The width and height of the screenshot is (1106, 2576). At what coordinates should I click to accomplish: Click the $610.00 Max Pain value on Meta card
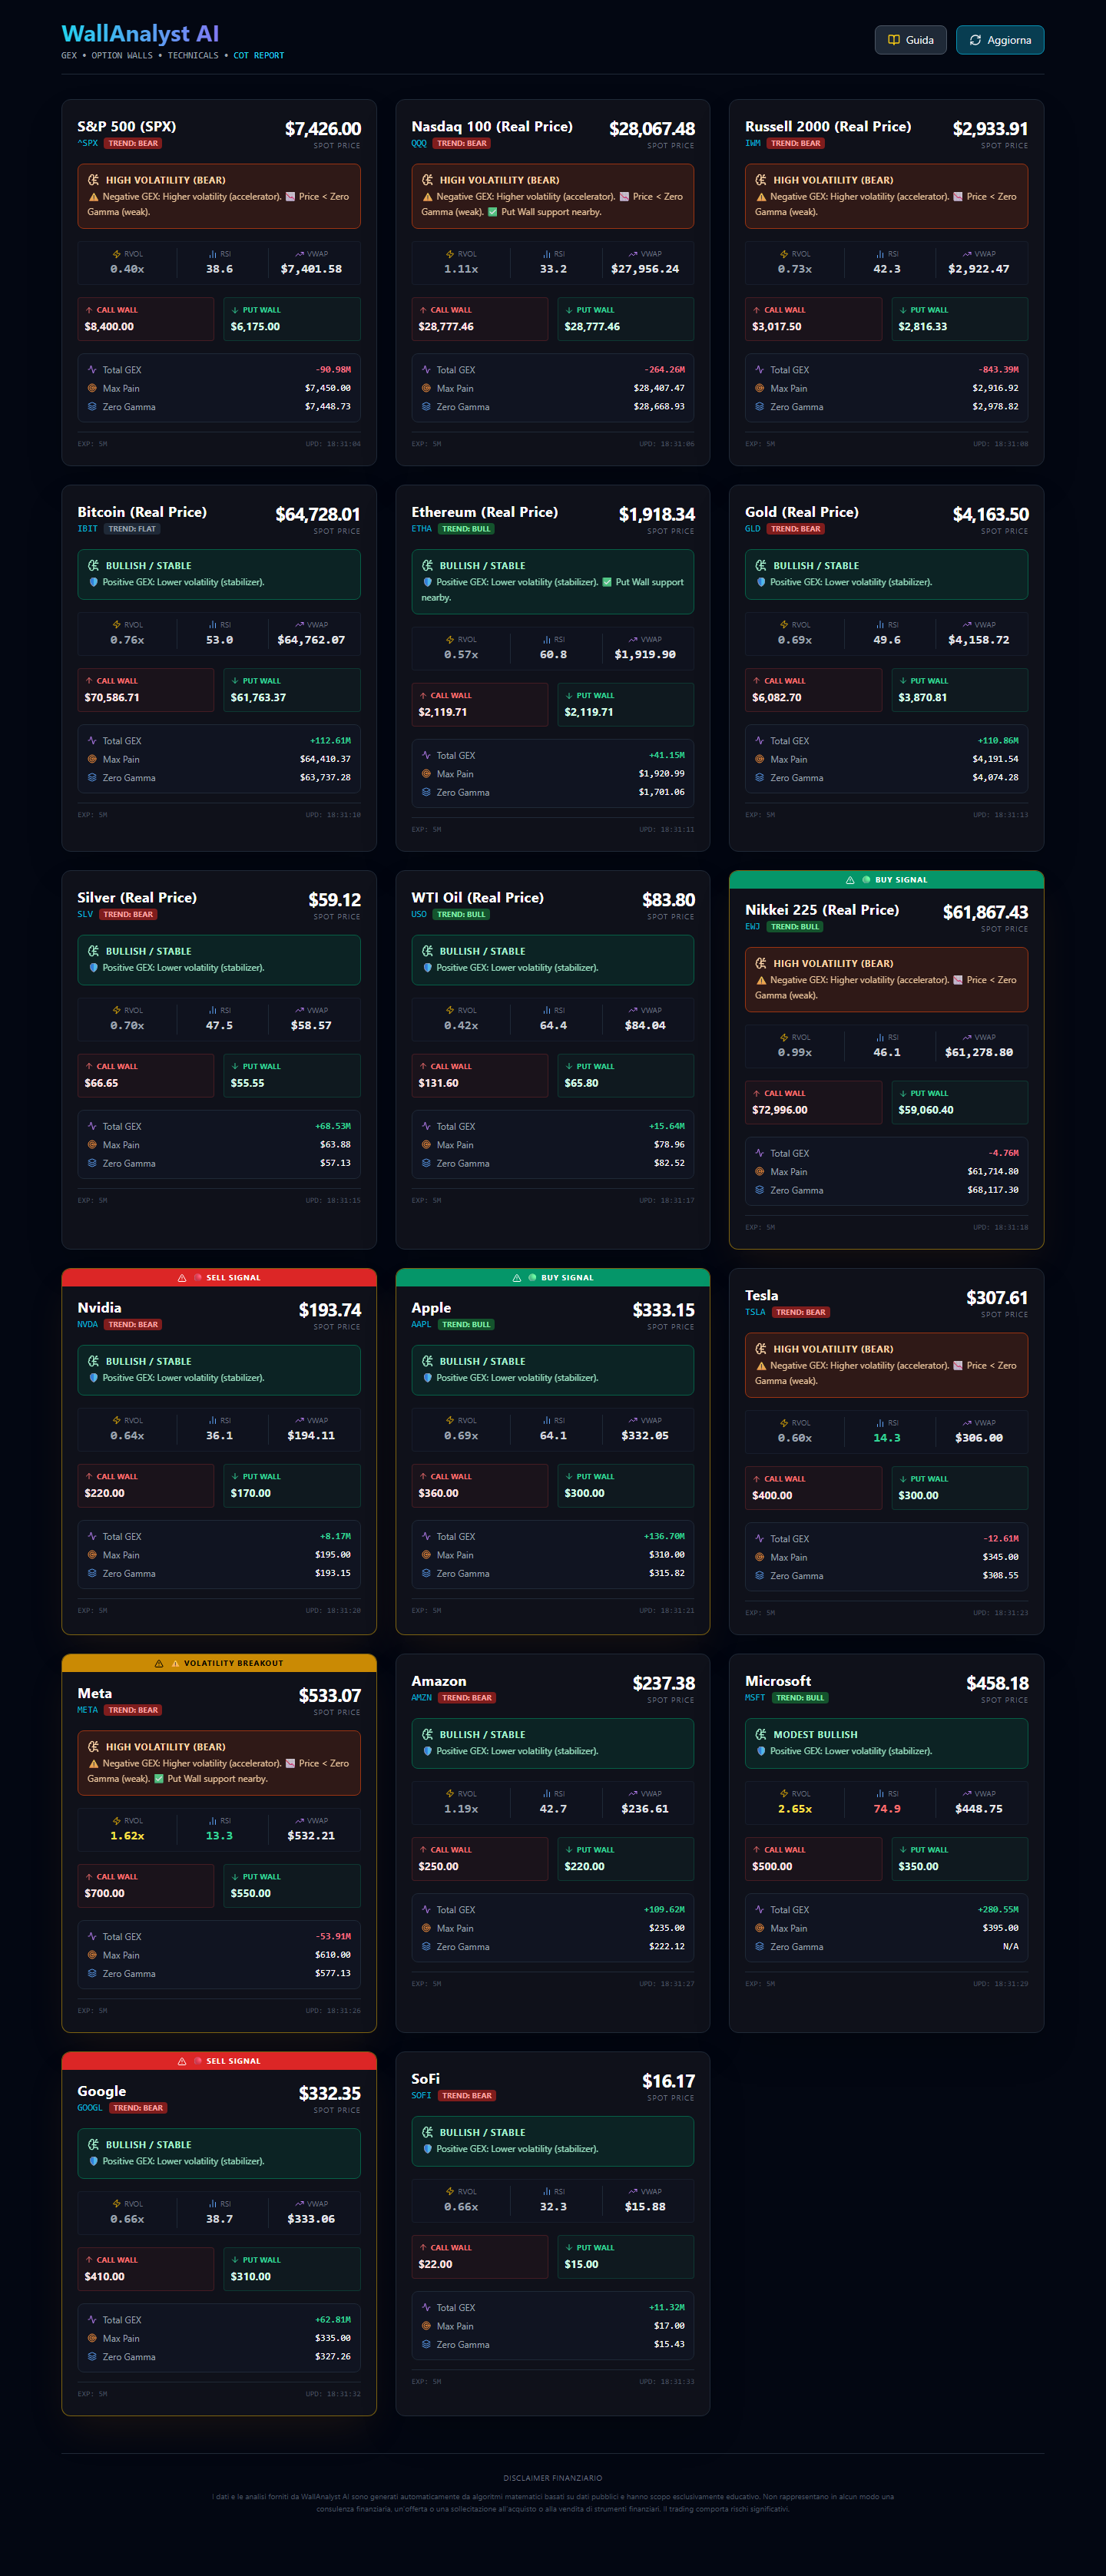(333, 1955)
